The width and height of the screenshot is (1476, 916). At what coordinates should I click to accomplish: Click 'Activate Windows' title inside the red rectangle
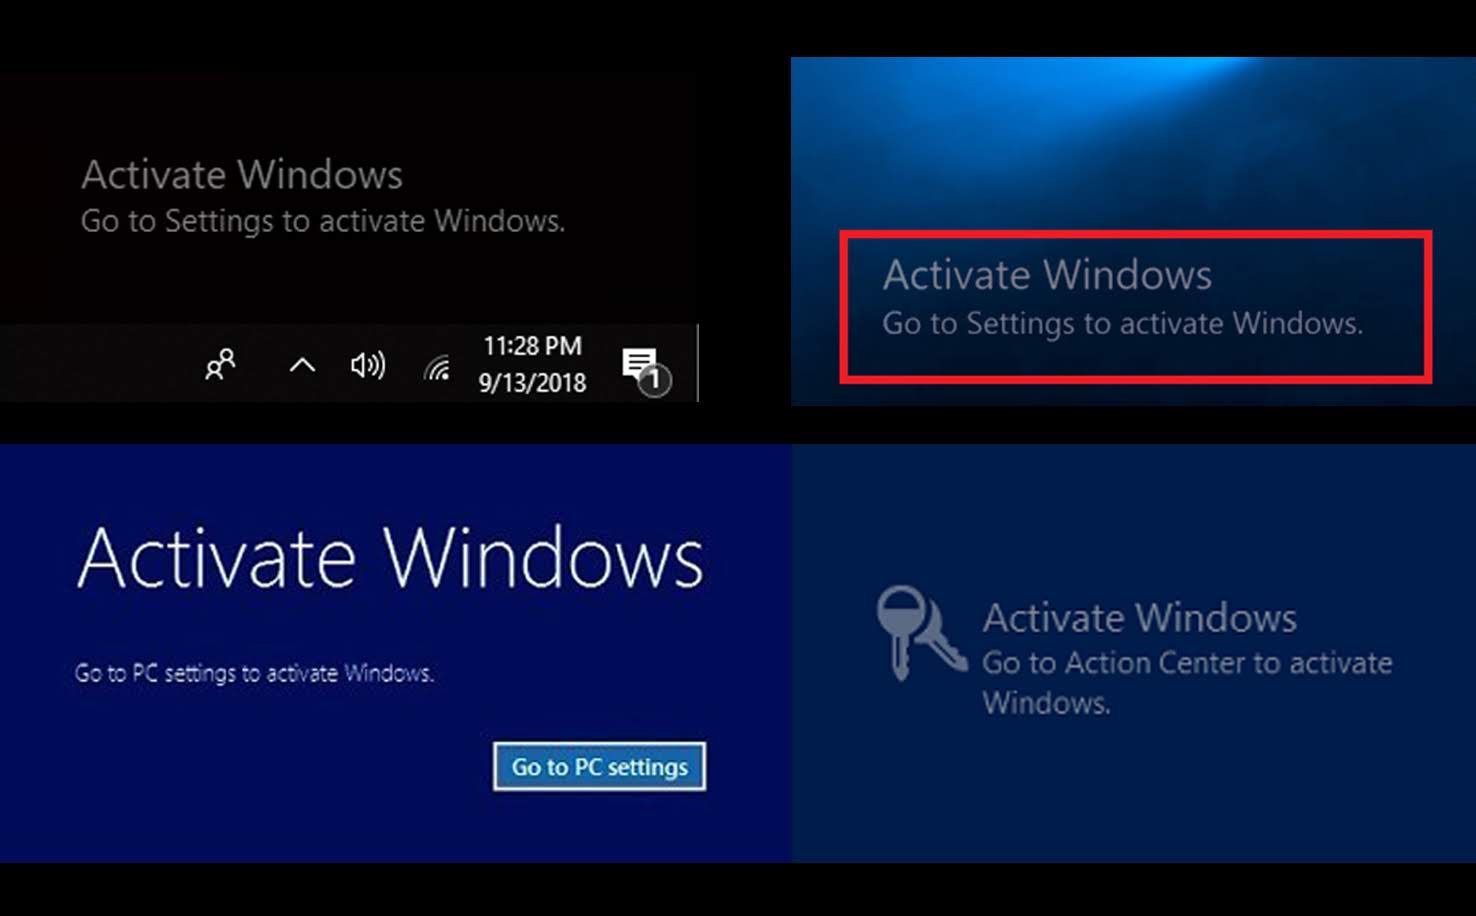pyautogui.click(x=1047, y=274)
